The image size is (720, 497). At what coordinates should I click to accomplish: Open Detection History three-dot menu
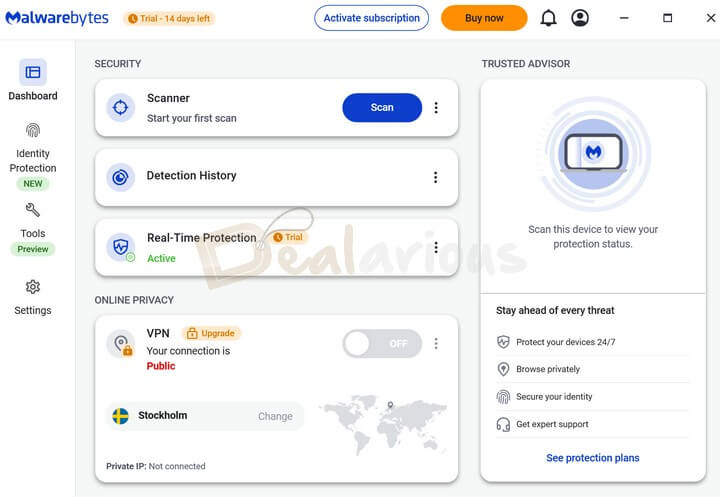(435, 177)
